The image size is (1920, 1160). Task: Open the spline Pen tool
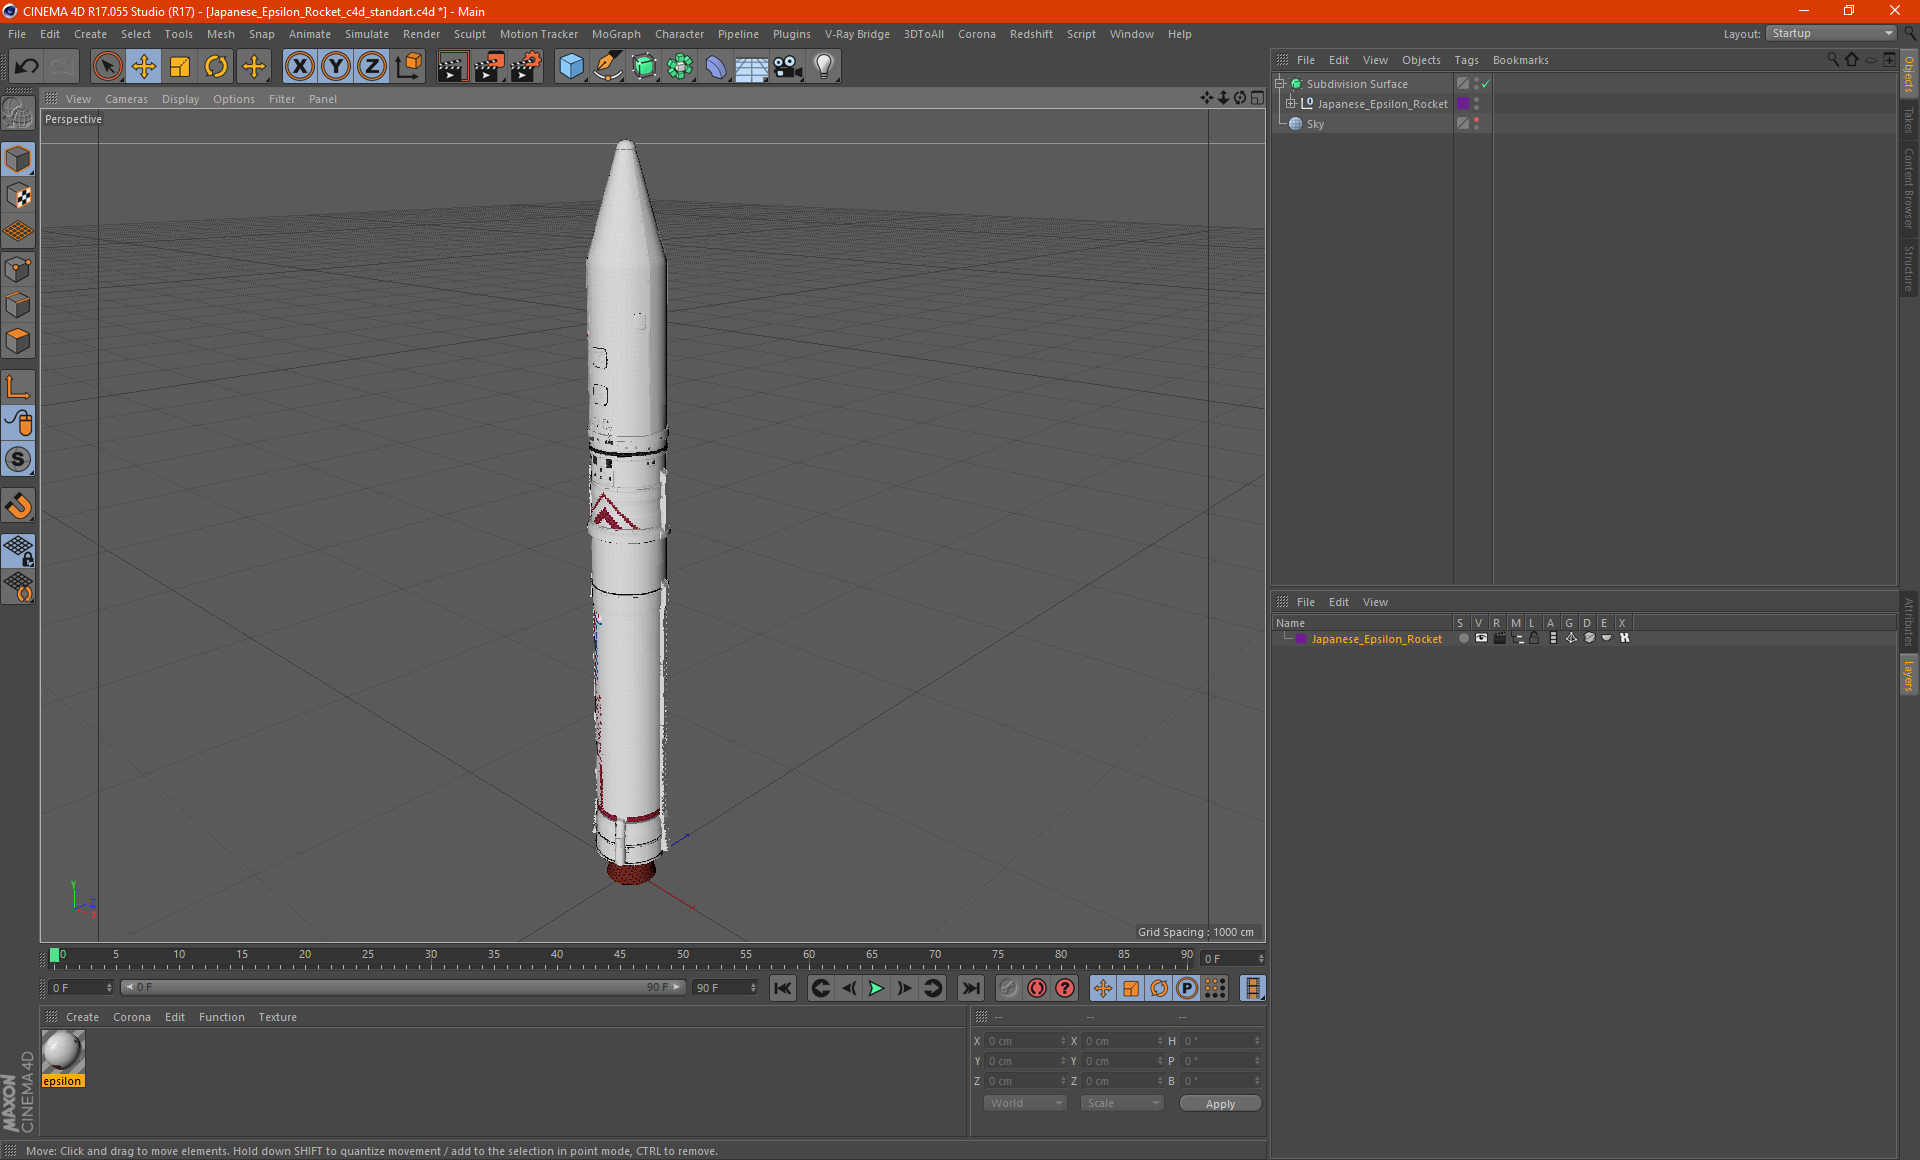pyautogui.click(x=608, y=67)
